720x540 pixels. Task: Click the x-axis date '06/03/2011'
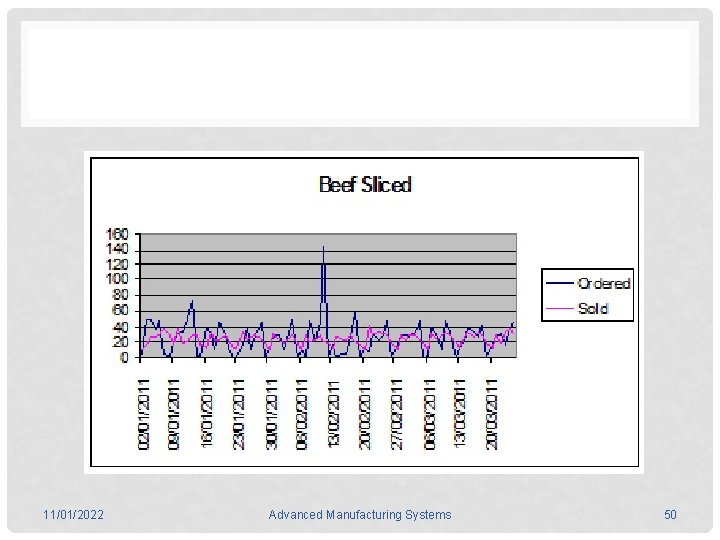coord(429,414)
